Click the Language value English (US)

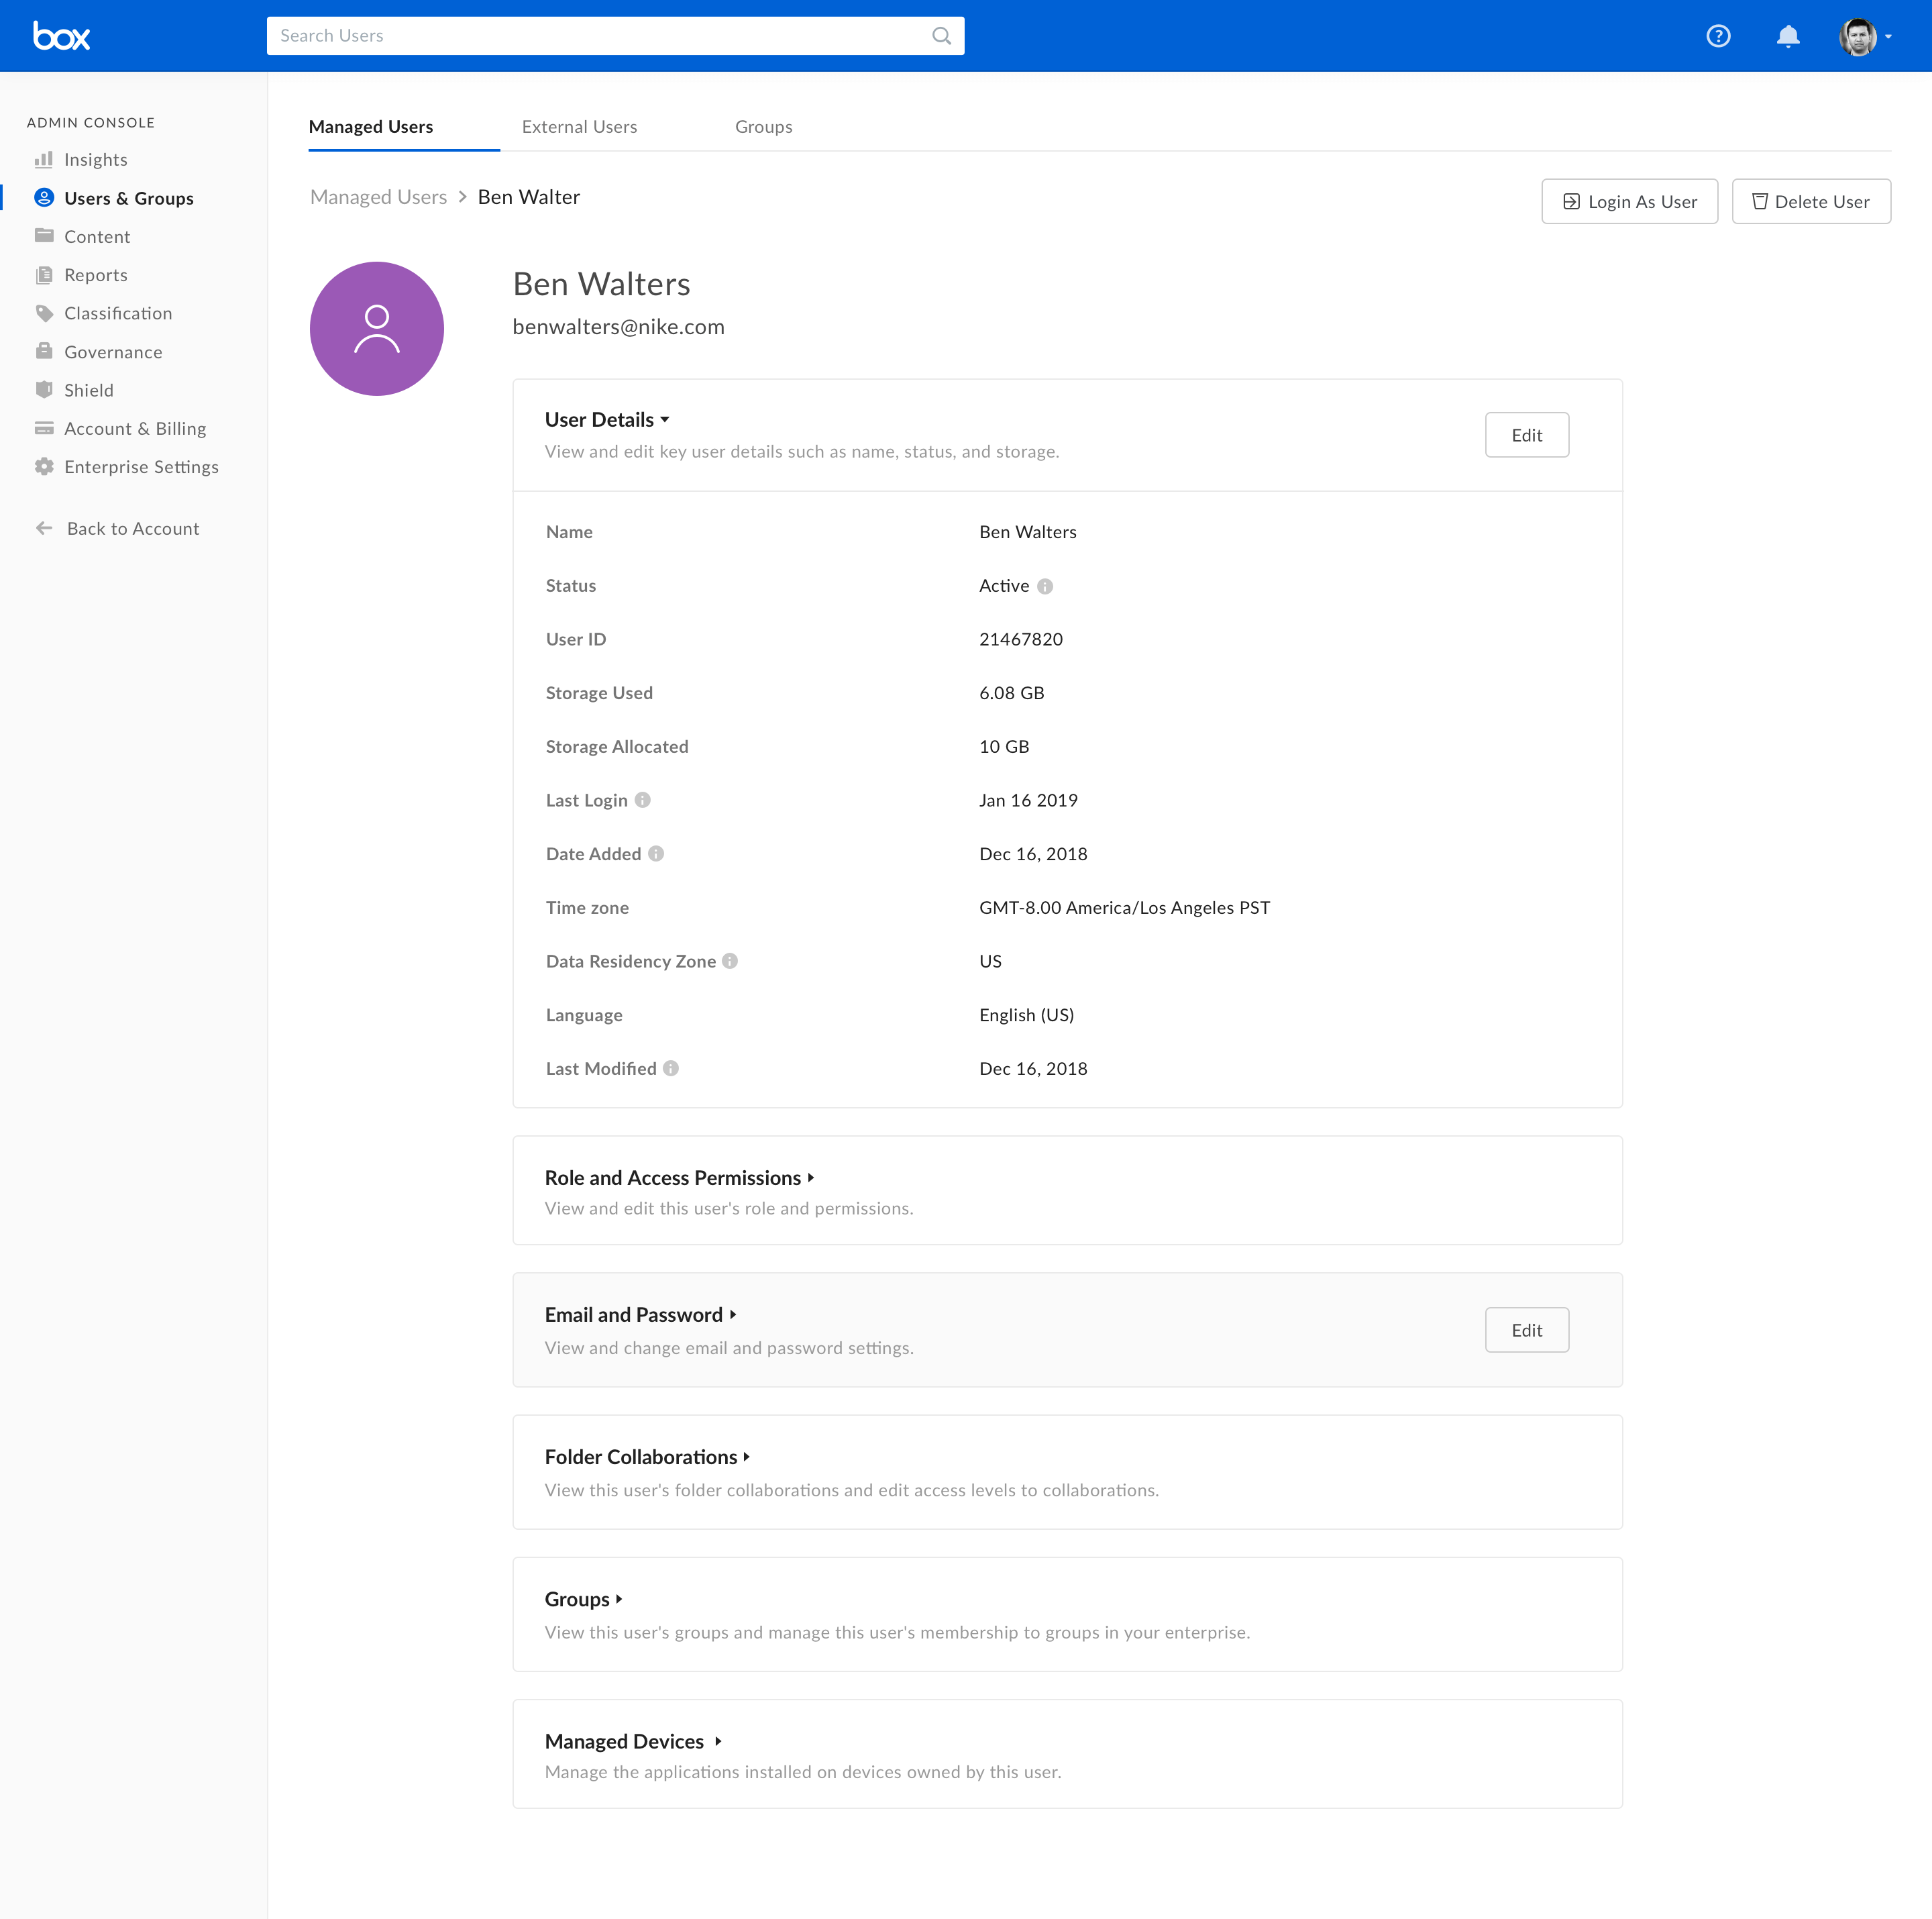coord(1027,1015)
